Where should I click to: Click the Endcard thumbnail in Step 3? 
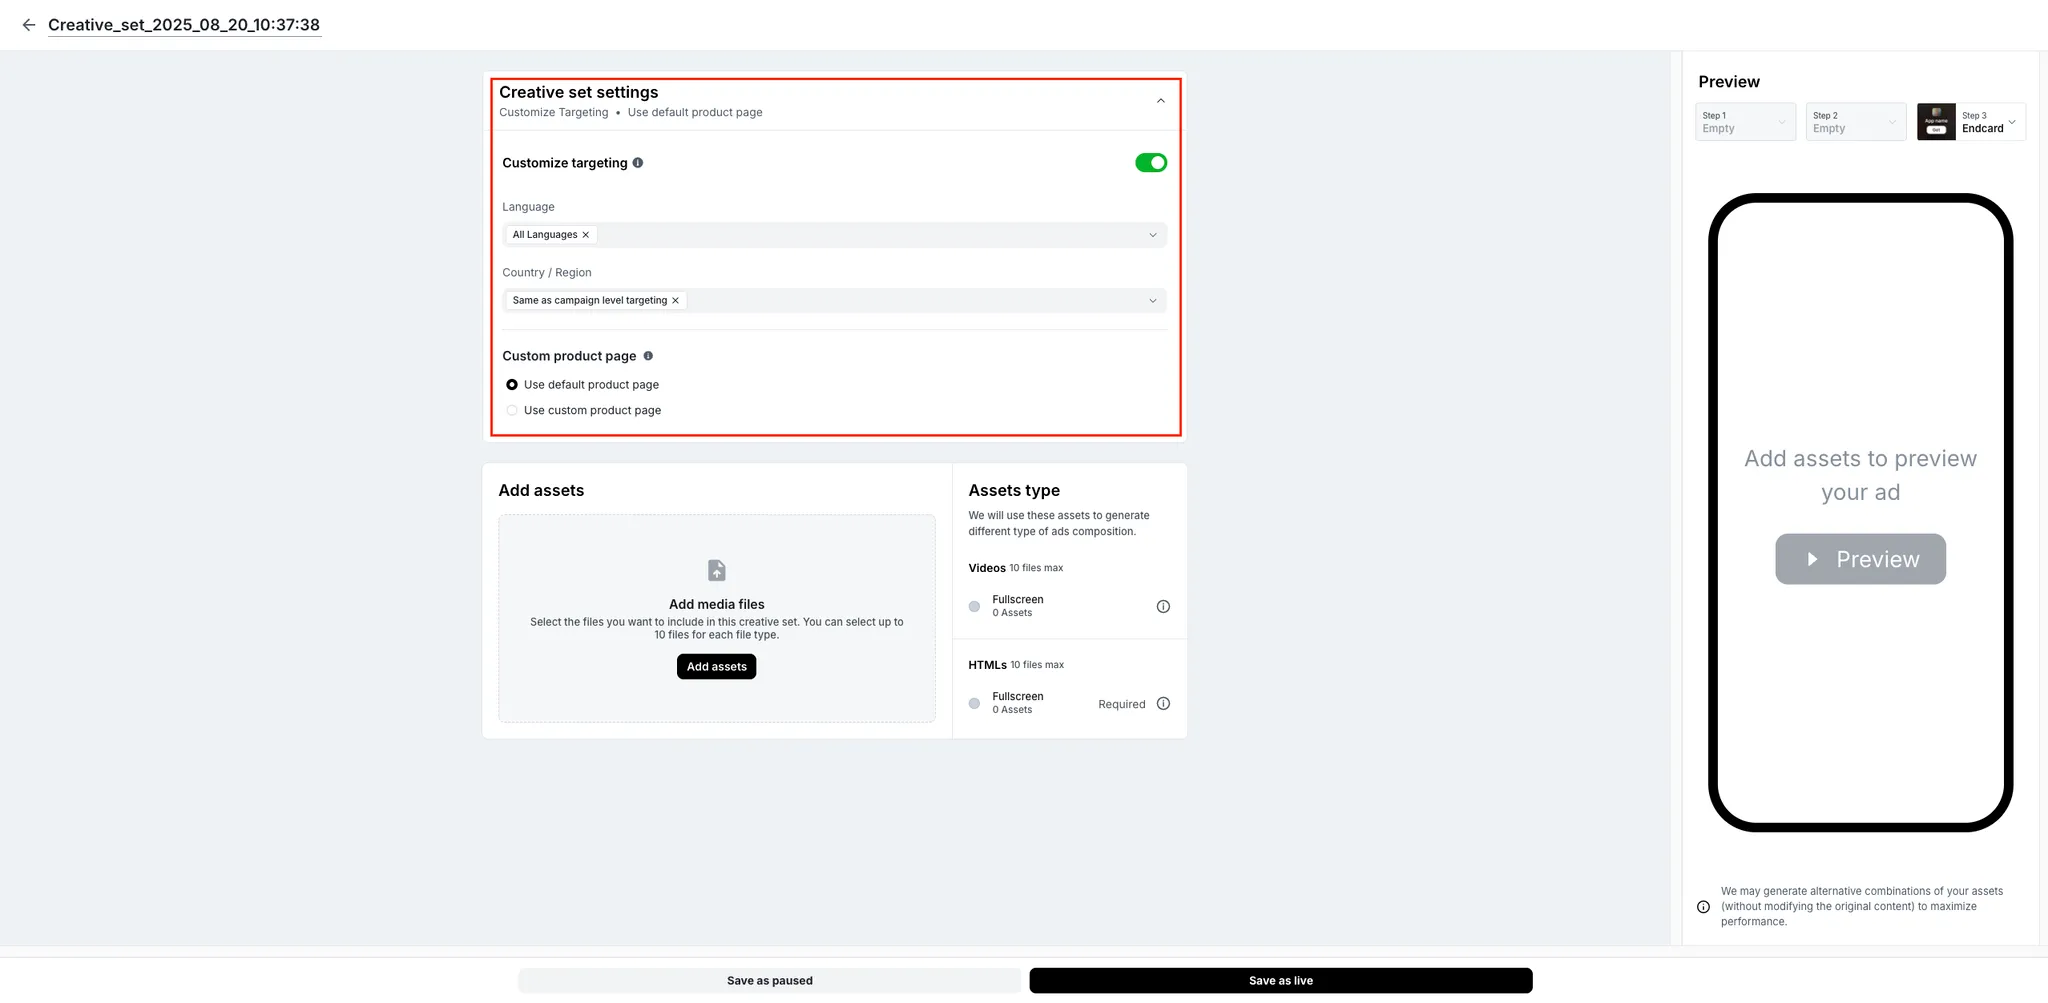(1936, 122)
